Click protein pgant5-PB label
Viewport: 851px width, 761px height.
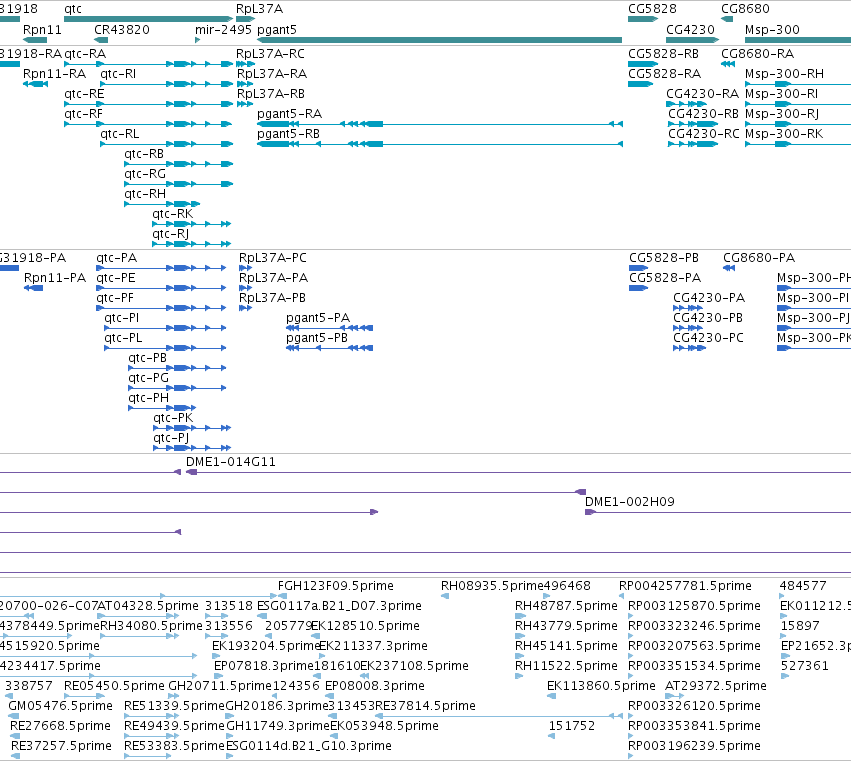pyautogui.click(x=317, y=338)
